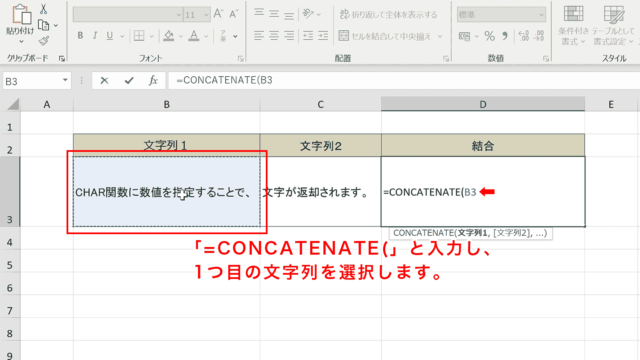Click the Increase Font Size icon
640x360 pixels.
[218, 14]
